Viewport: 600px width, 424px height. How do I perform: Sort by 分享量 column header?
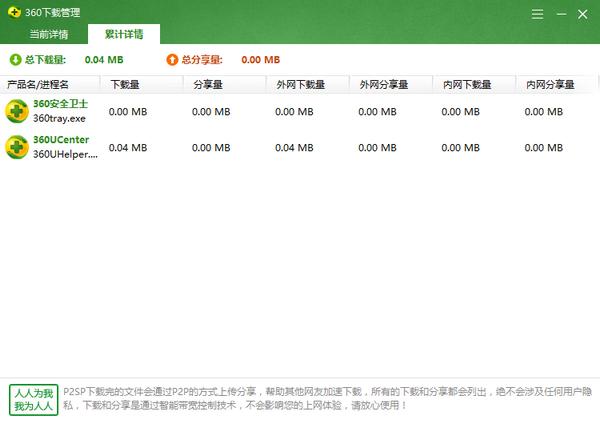coord(225,84)
